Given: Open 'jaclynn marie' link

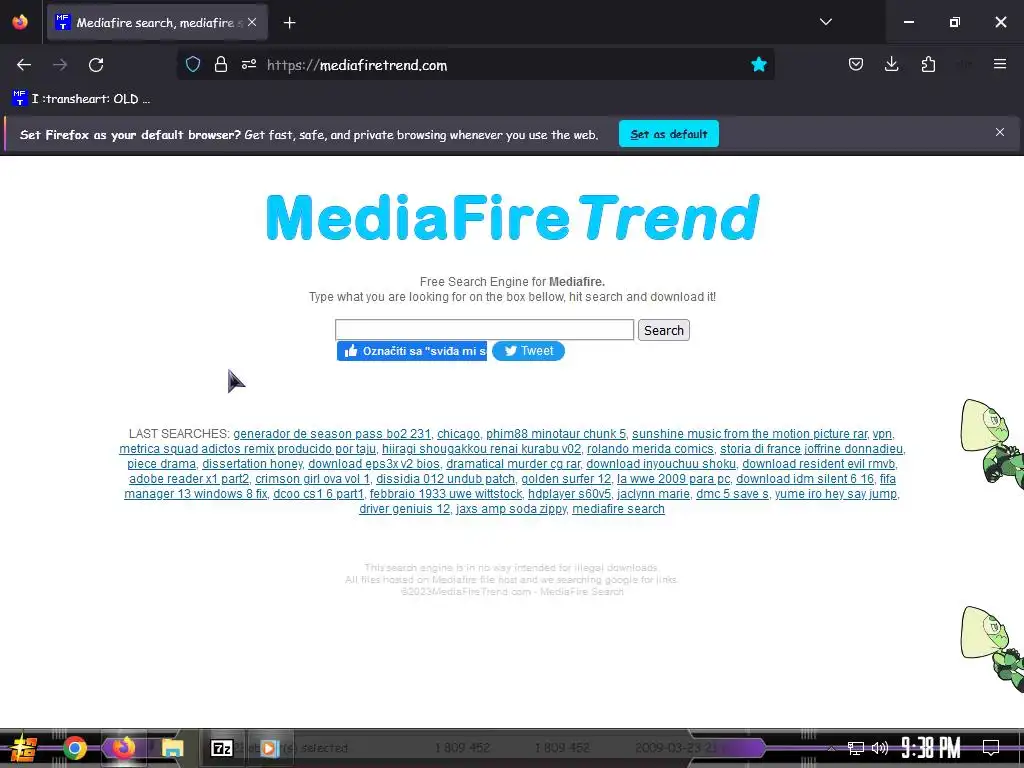Looking at the screenshot, I should point(653,494).
